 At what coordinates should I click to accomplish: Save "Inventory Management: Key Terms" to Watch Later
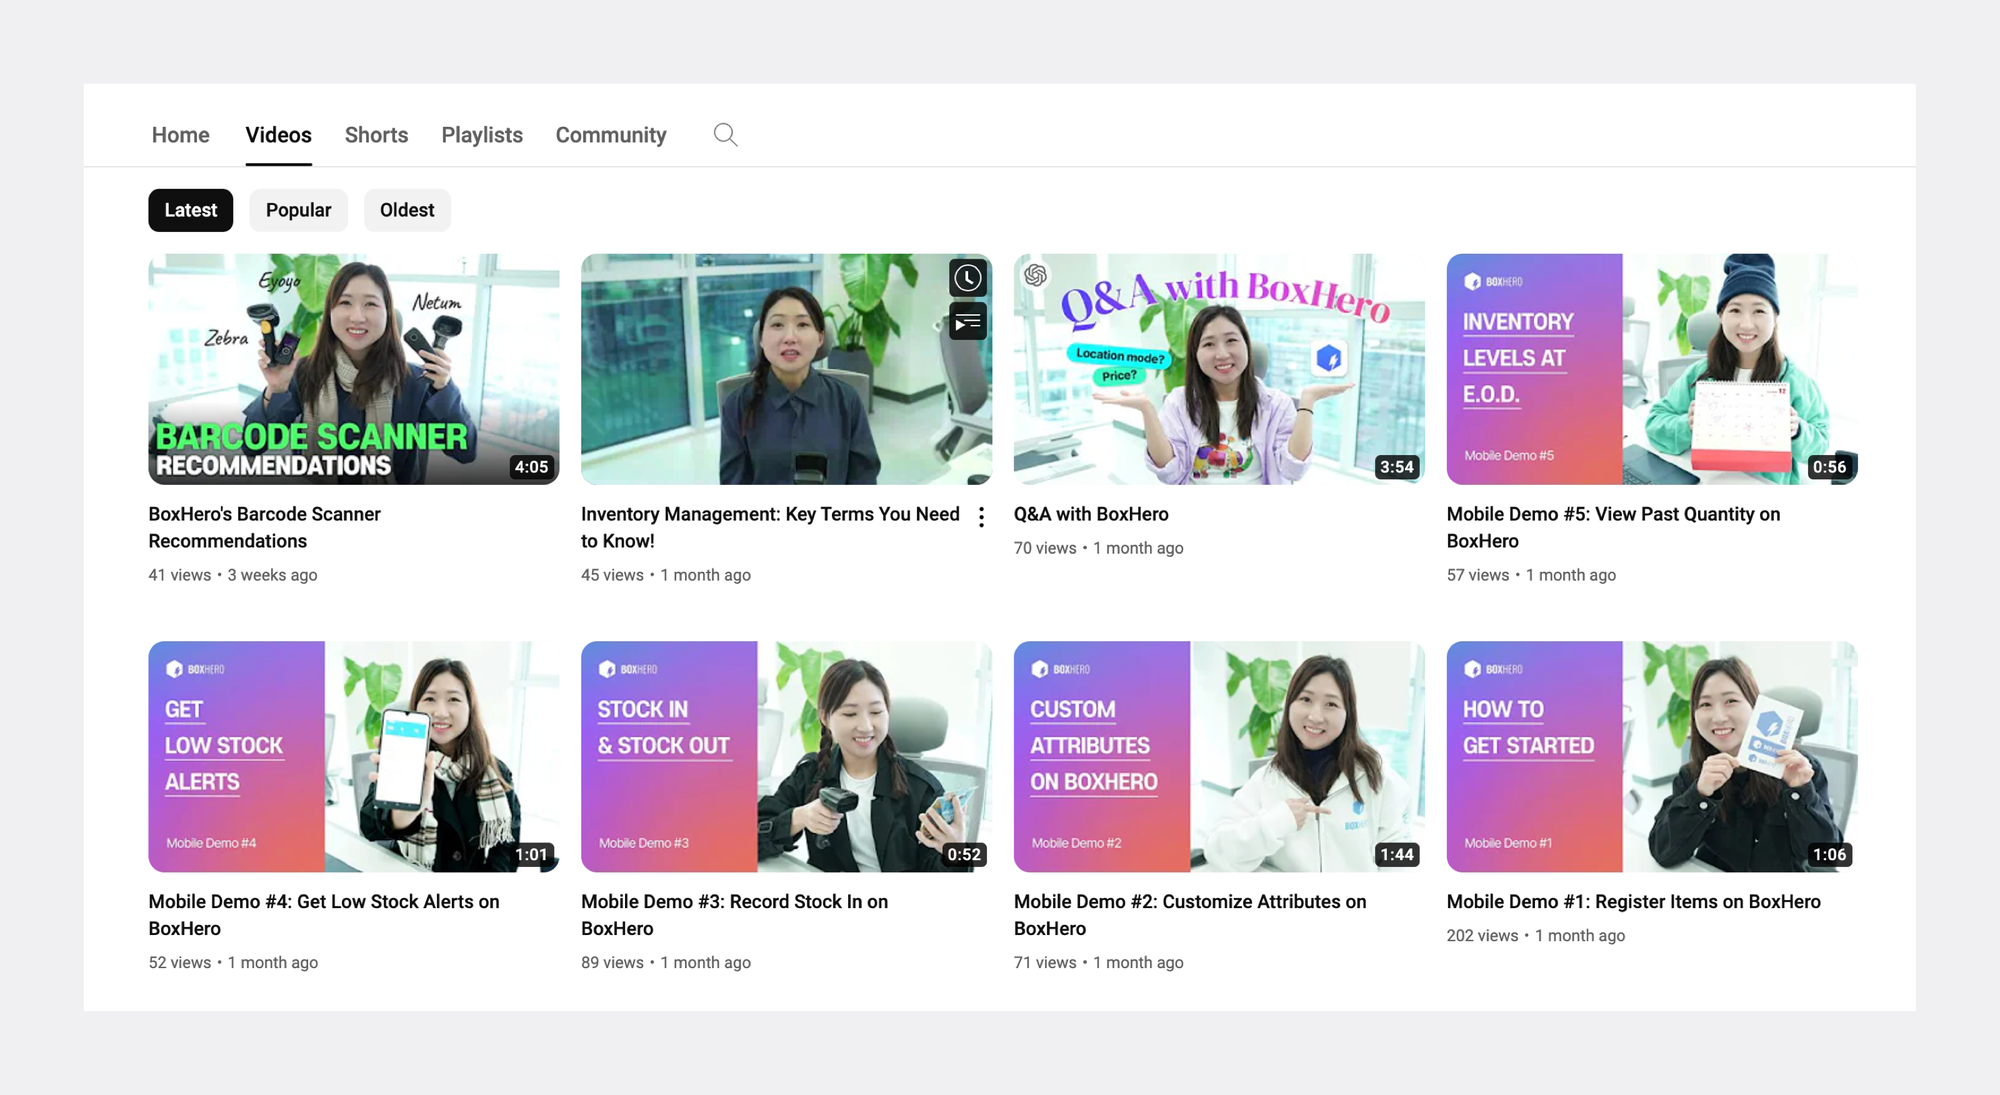pyautogui.click(x=967, y=278)
